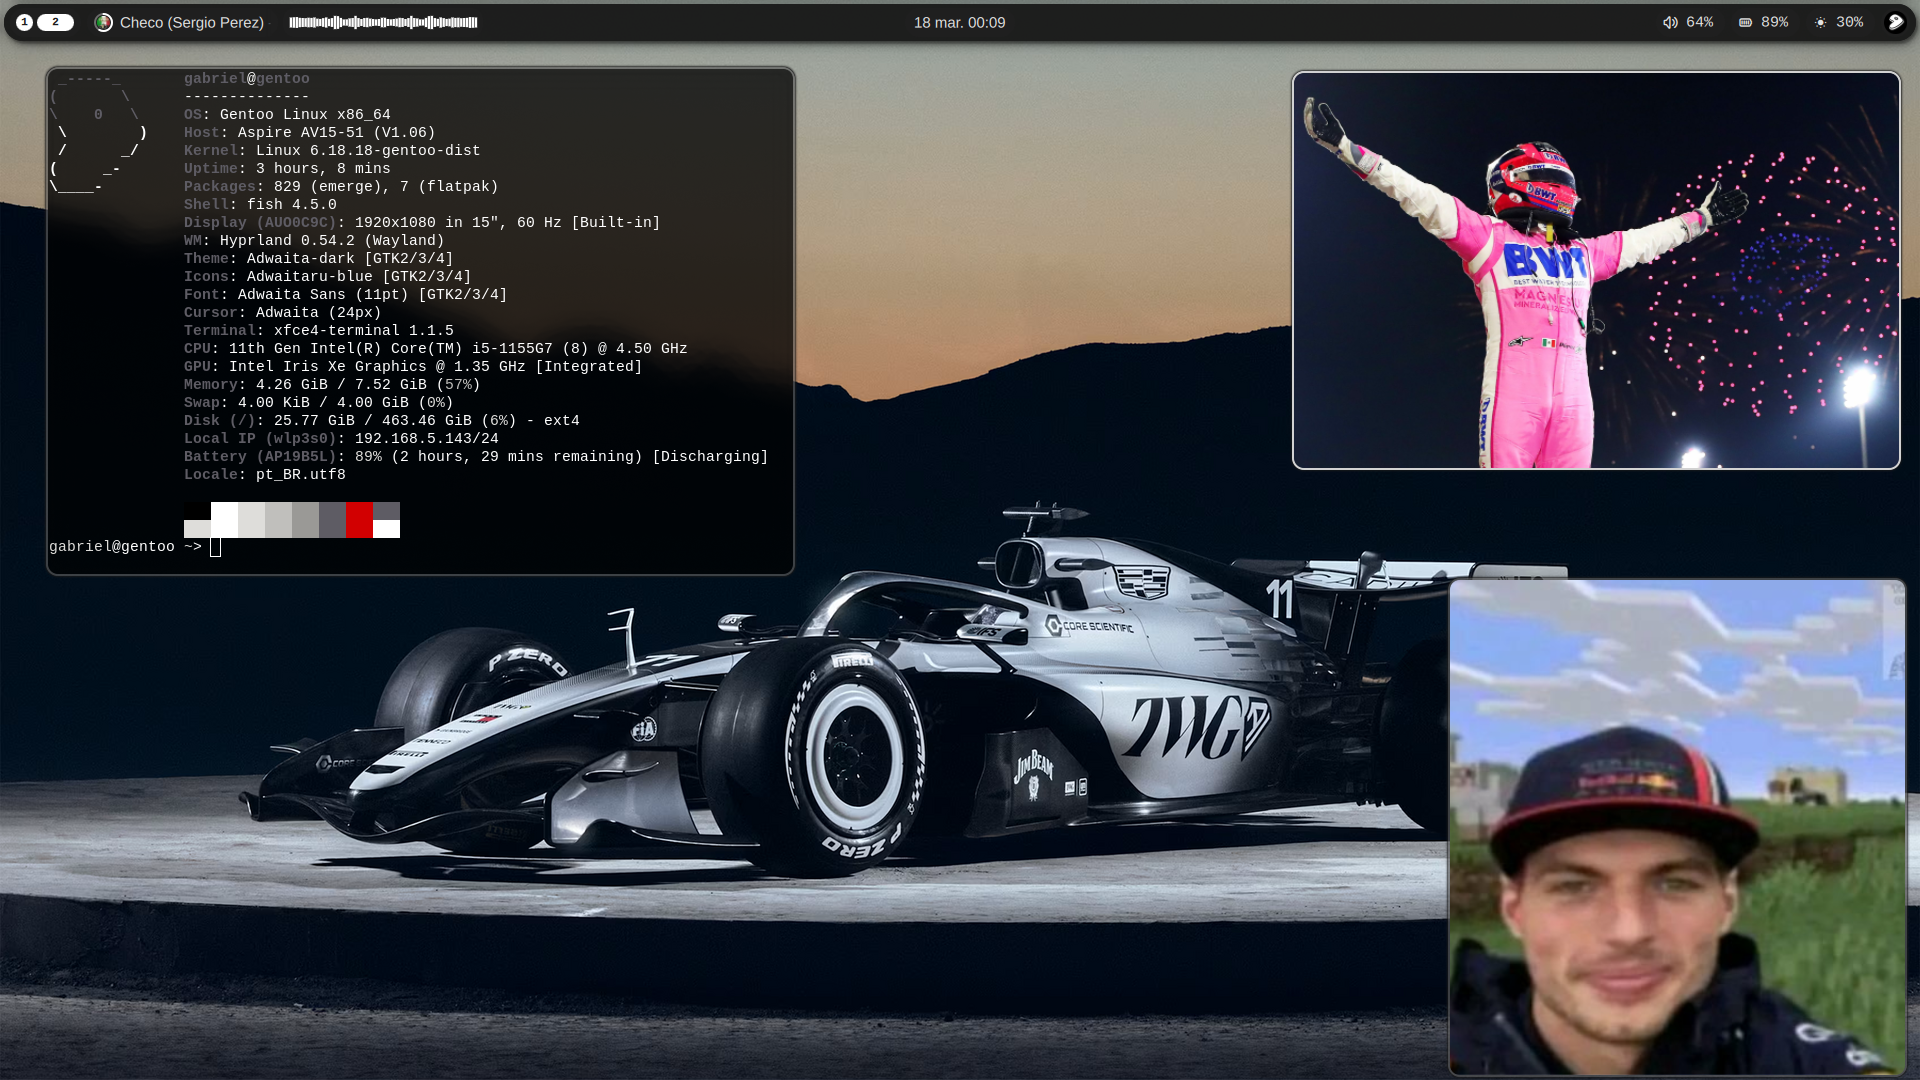
Task: Click the audio visualizer waveform
Action: click(x=383, y=22)
